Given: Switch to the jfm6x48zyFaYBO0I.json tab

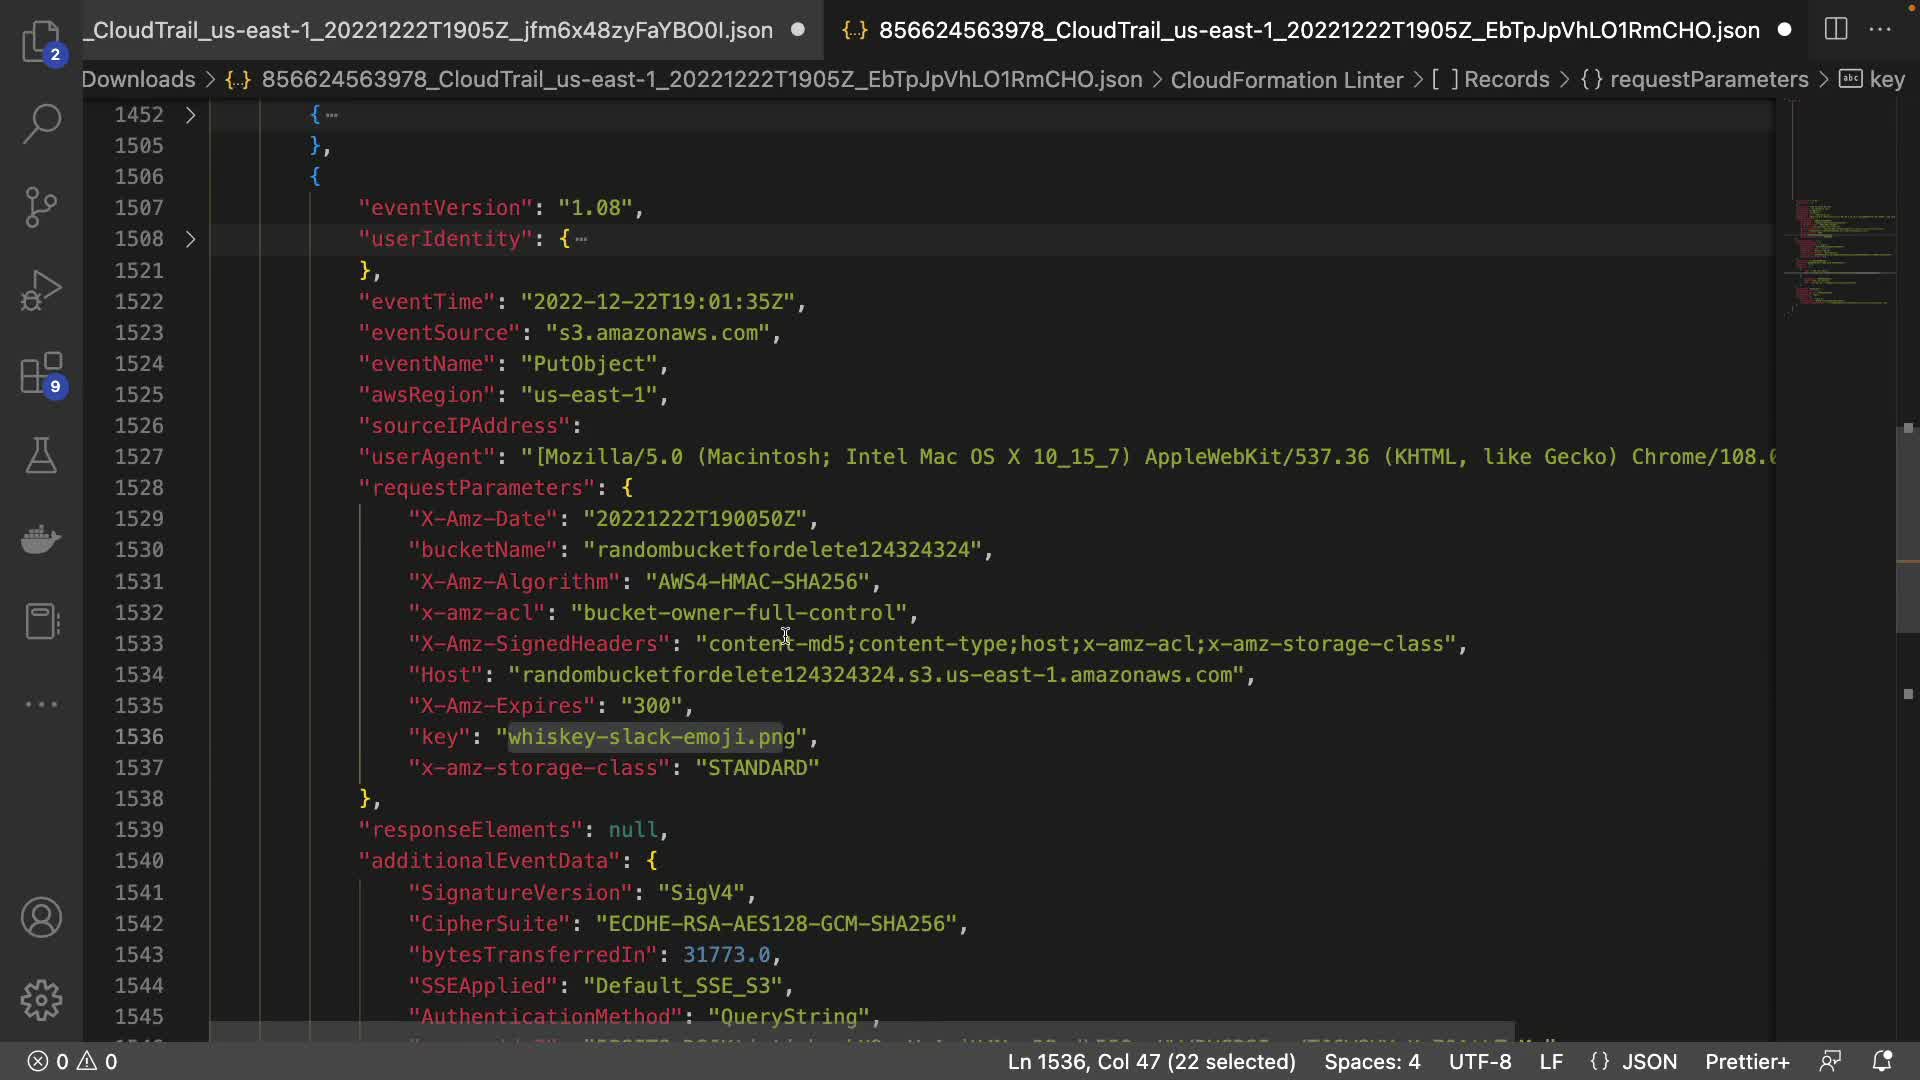Looking at the screenshot, I should pos(430,30).
